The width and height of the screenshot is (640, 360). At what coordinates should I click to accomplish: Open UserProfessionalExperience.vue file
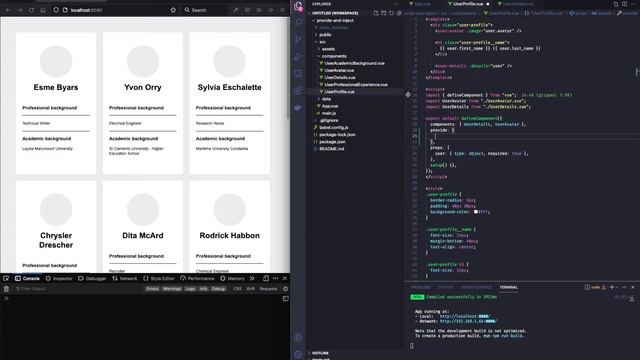coord(353,84)
